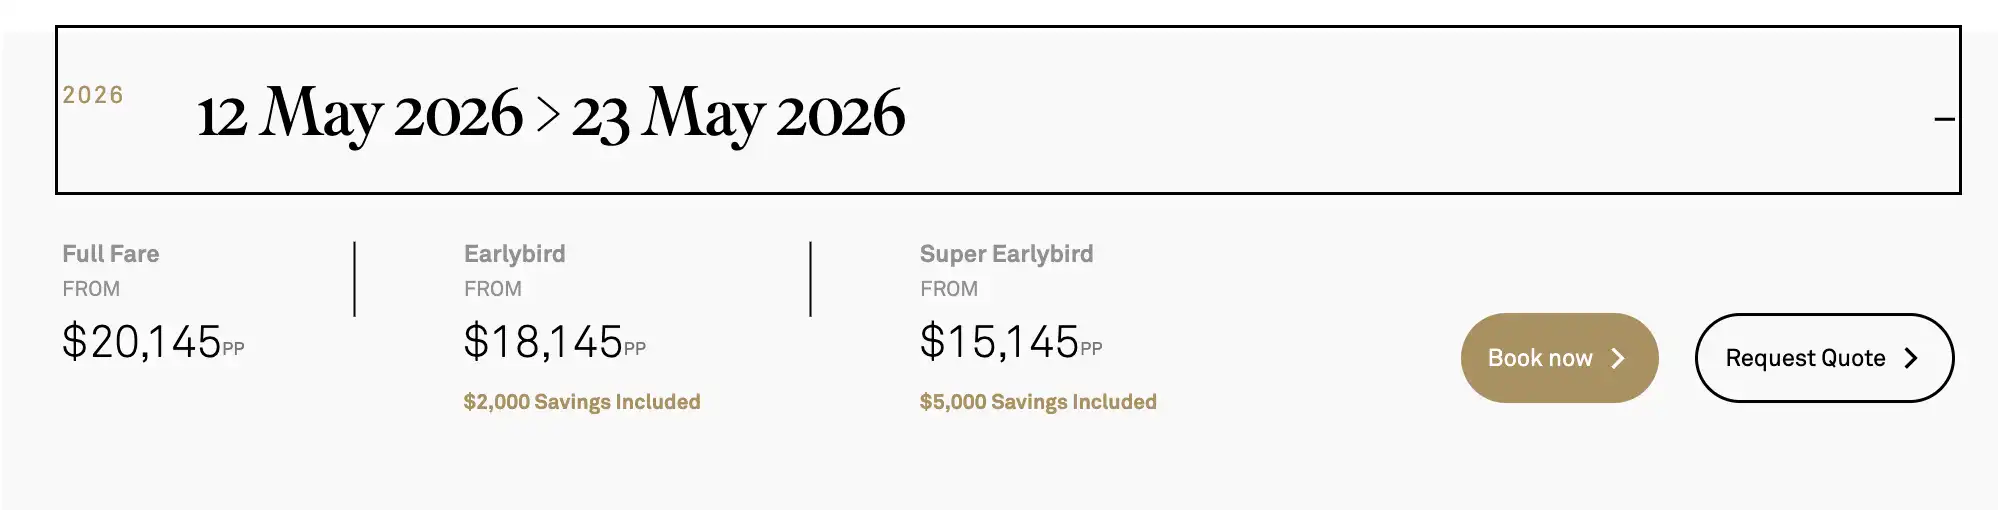
Task: Click the $5,000 Savings Included text
Action: tap(1038, 402)
